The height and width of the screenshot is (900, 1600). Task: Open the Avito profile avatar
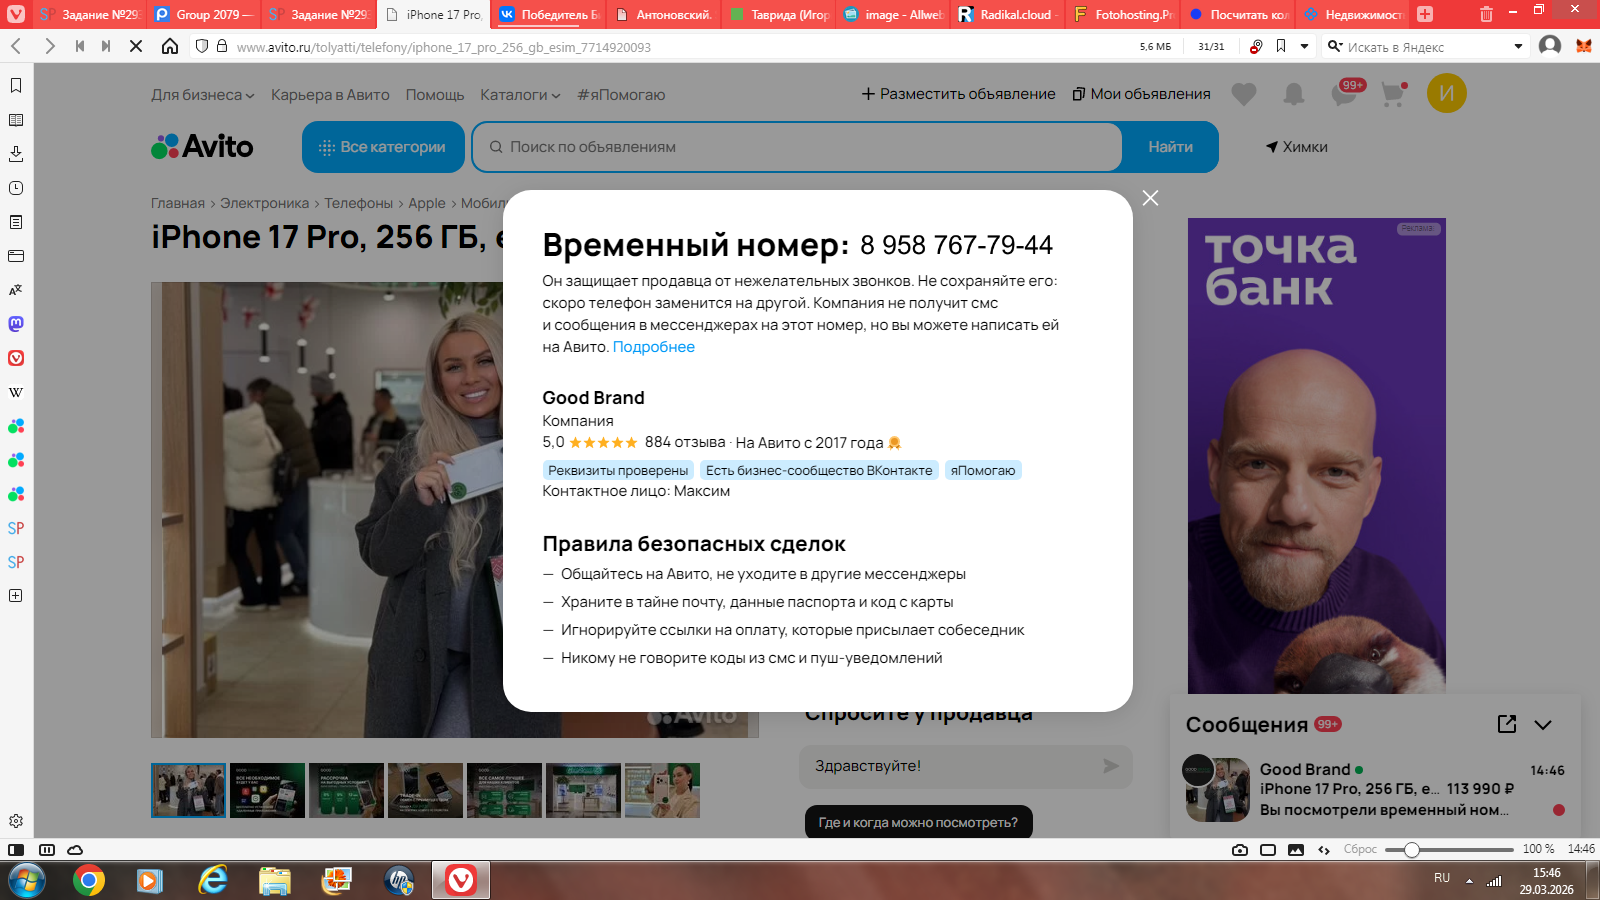coord(1447,93)
